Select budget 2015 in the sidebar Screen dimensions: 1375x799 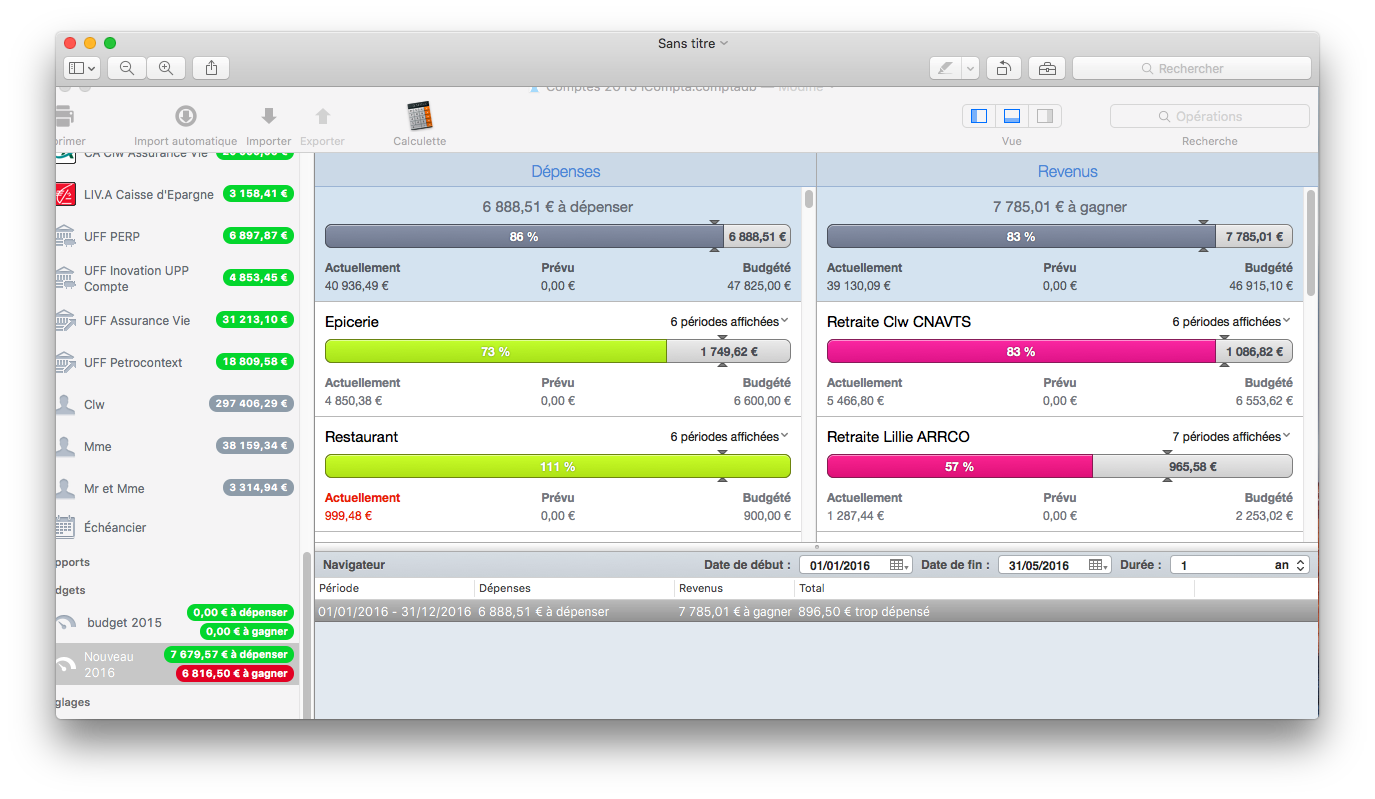124,622
